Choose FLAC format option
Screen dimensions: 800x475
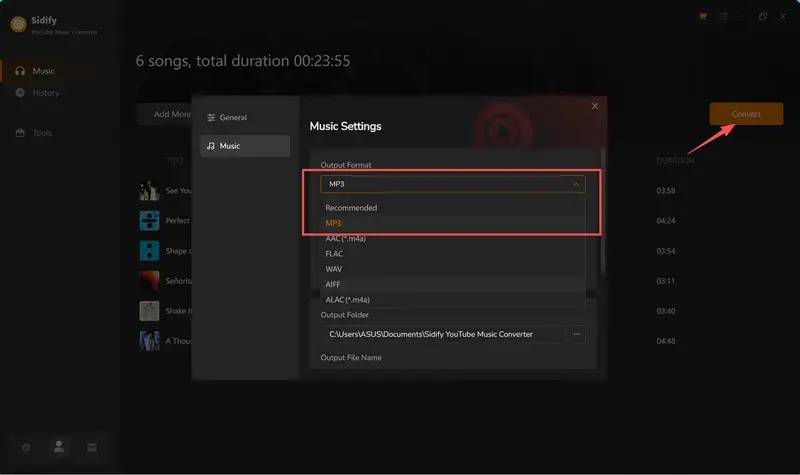tap(453, 254)
